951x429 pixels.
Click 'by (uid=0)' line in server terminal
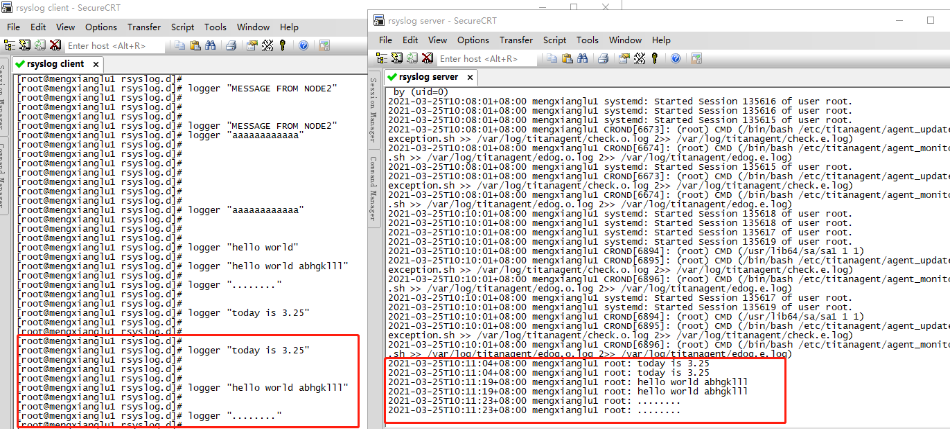(x=419, y=92)
